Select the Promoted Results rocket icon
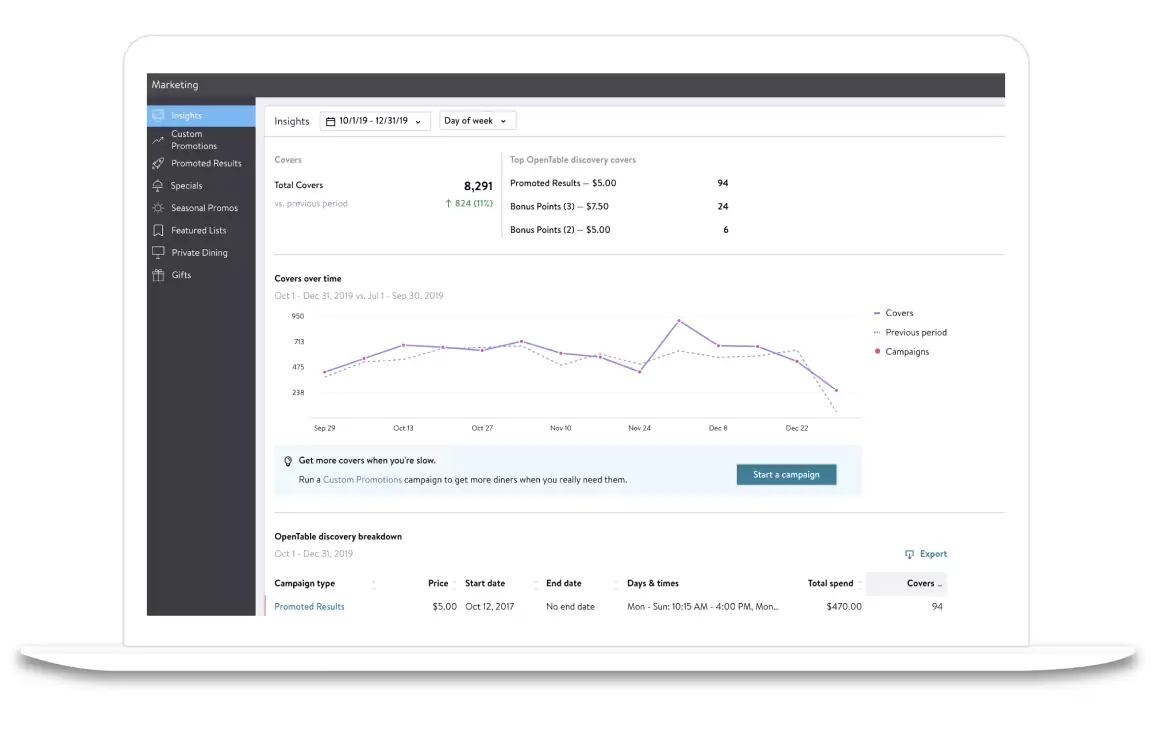The width and height of the screenshot is (1154, 732). [157, 163]
